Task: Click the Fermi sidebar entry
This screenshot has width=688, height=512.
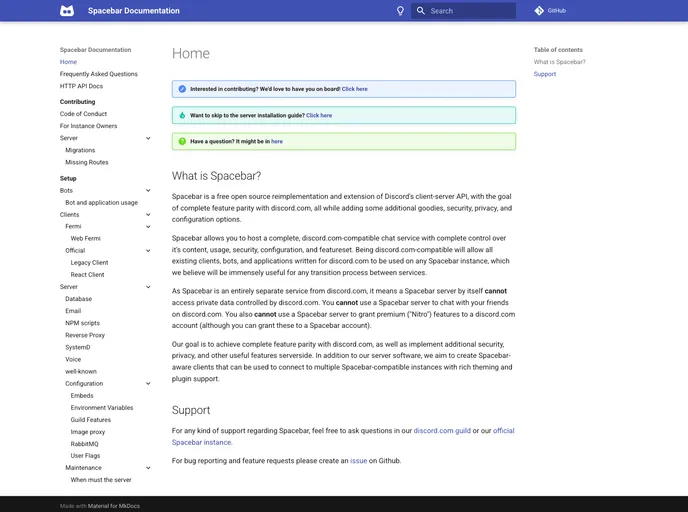Action: point(73,226)
